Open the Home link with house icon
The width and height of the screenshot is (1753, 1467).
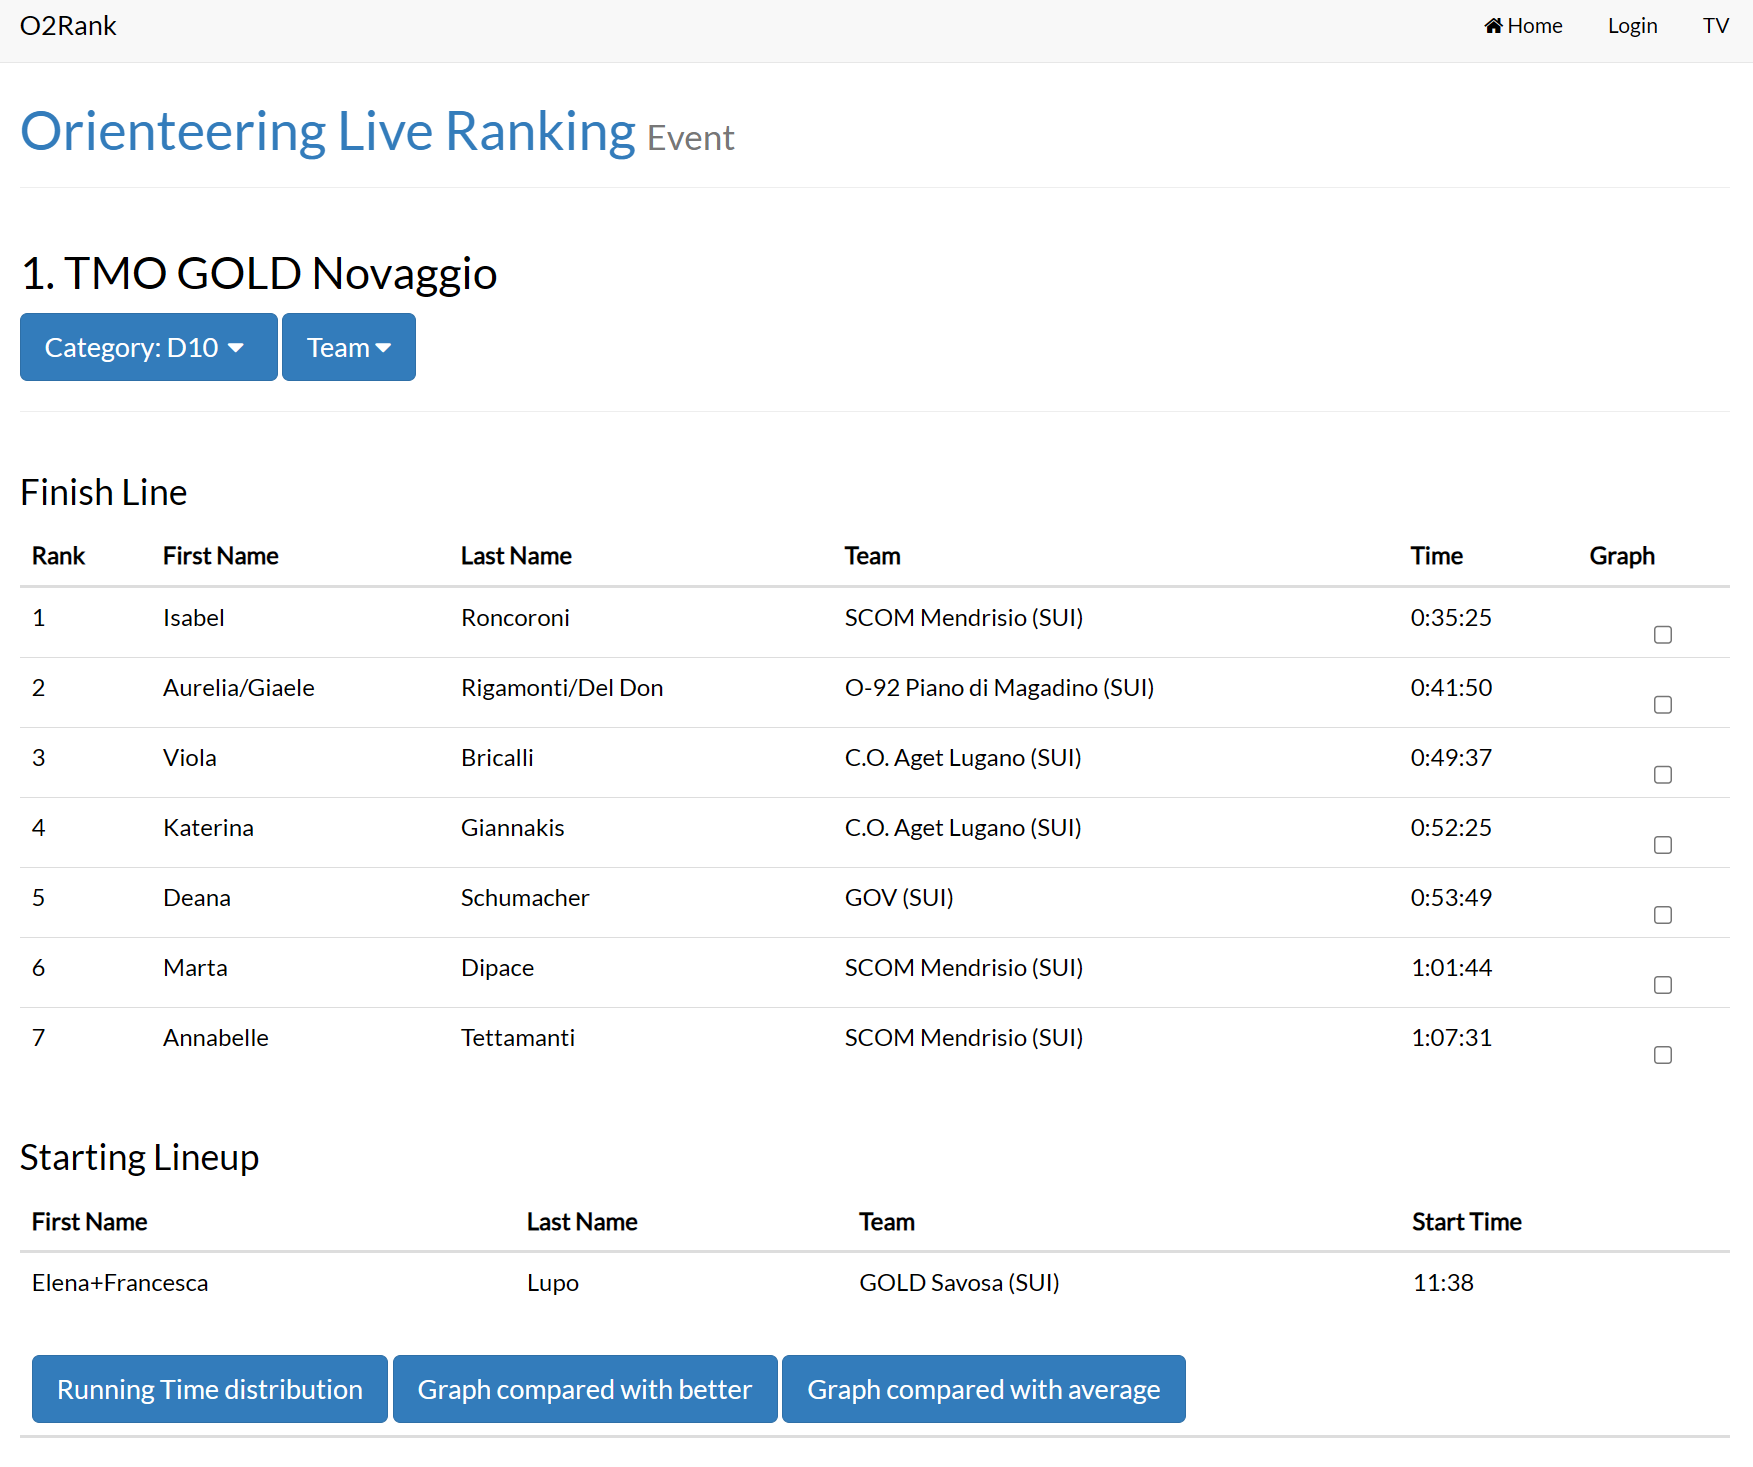[x=1523, y=26]
